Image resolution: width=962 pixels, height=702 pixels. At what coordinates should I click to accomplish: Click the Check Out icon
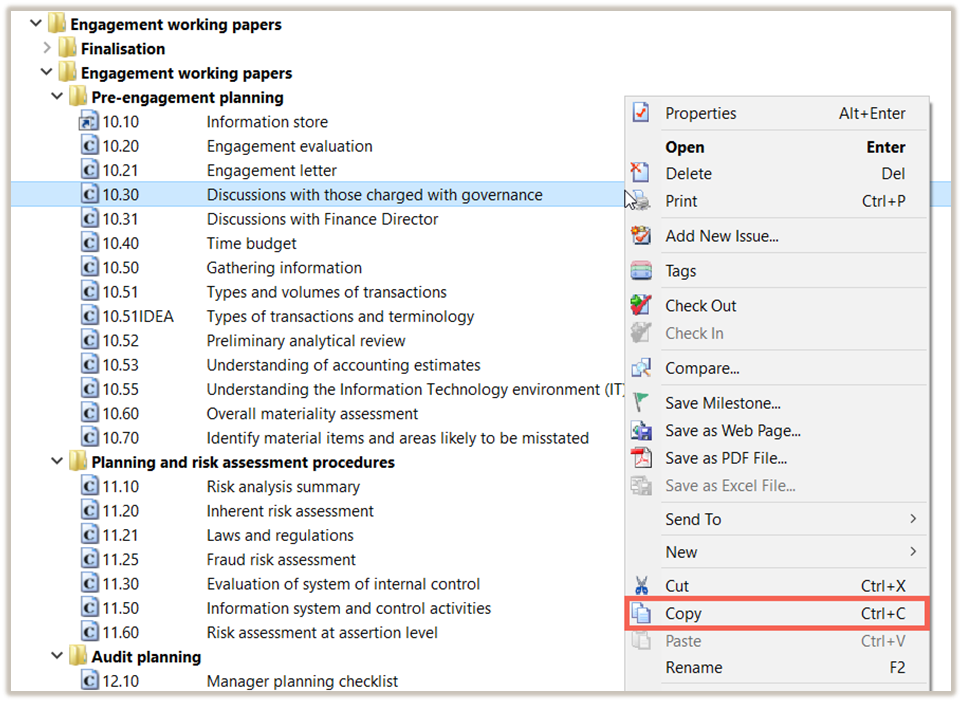(641, 306)
